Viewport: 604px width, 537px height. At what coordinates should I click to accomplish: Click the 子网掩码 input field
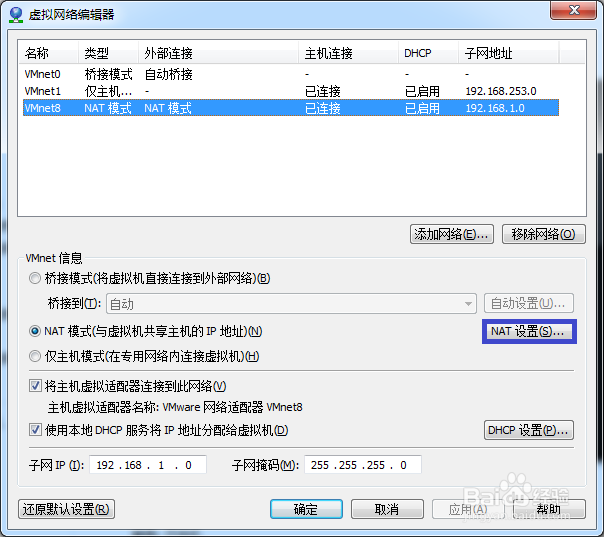[362, 465]
